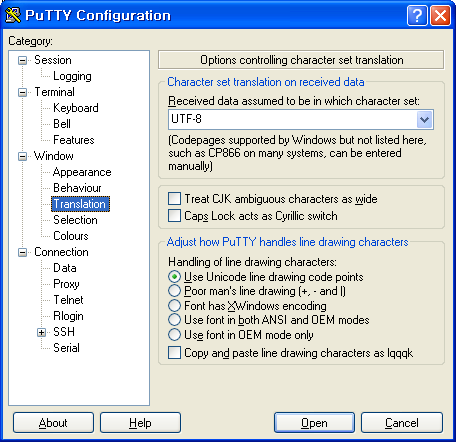Expand the SSH tree node
Screen dimensions: 456x442
41,332
